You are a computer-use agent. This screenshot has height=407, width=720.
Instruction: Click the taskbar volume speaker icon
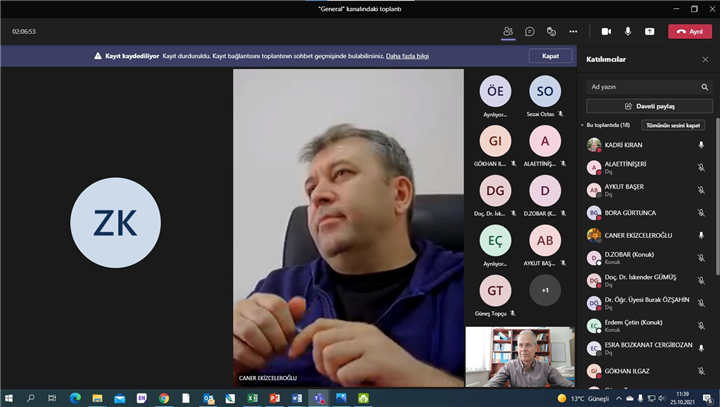pyautogui.click(x=662, y=398)
